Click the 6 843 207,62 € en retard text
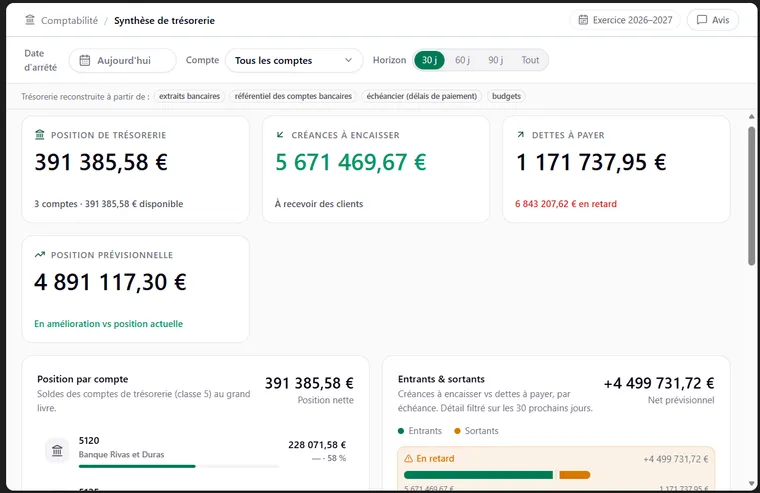 [x=566, y=204]
